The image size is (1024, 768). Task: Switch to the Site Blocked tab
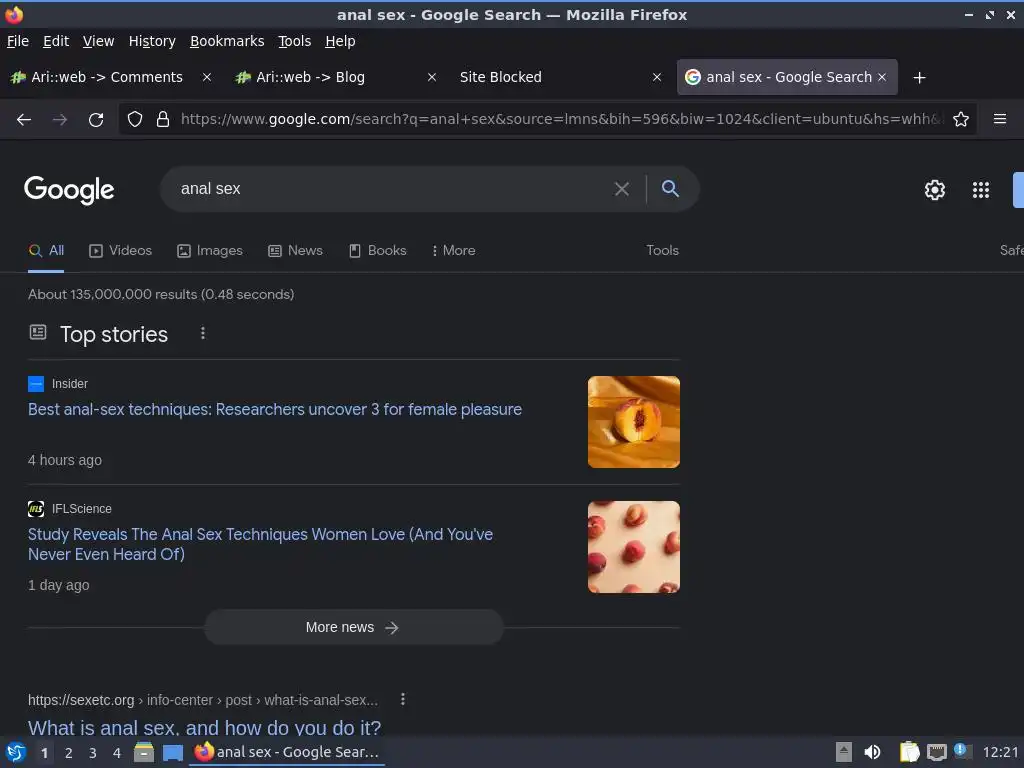pyautogui.click(x=500, y=77)
